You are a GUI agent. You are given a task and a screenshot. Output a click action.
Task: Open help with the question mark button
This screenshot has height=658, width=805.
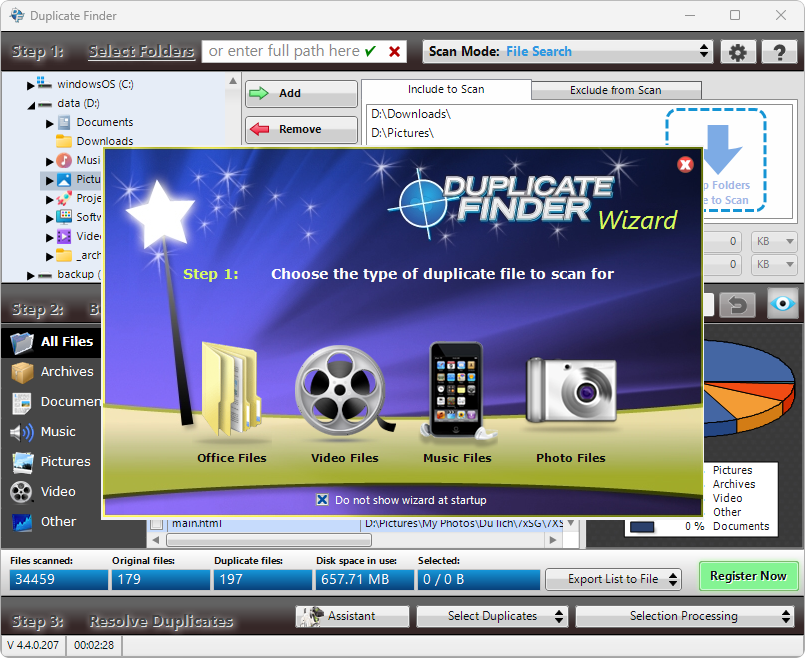[779, 52]
